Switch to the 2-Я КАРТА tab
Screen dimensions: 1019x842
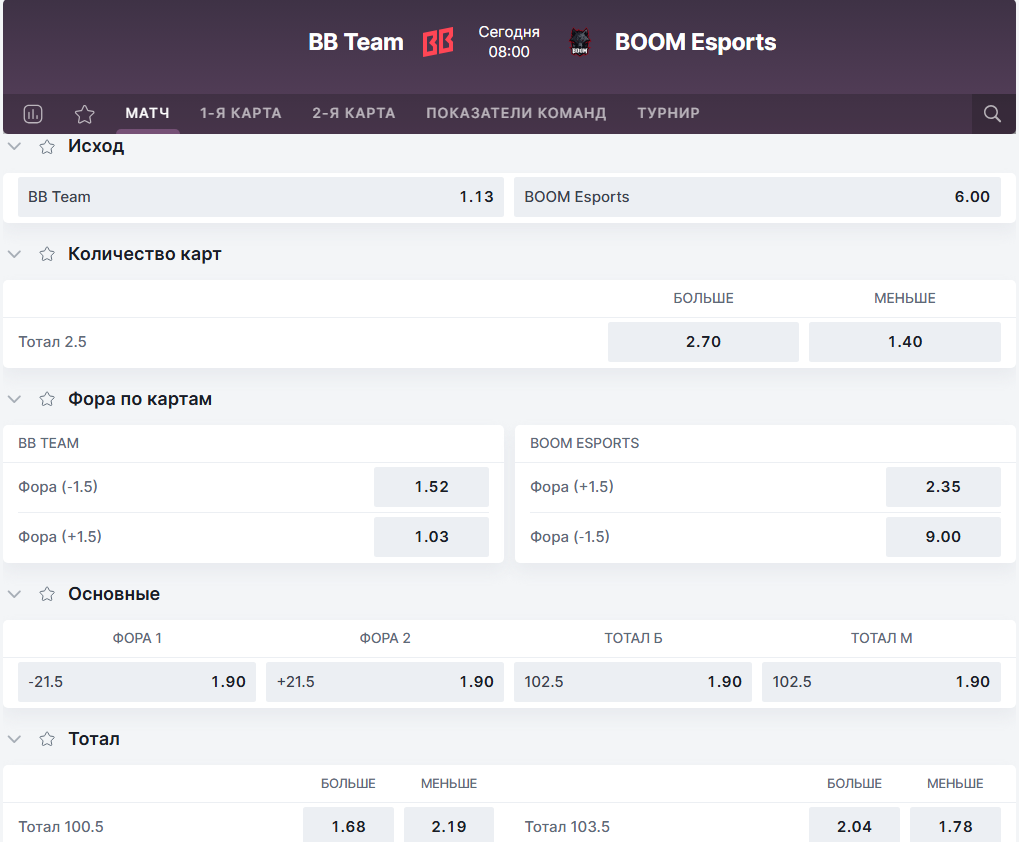click(x=354, y=113)
